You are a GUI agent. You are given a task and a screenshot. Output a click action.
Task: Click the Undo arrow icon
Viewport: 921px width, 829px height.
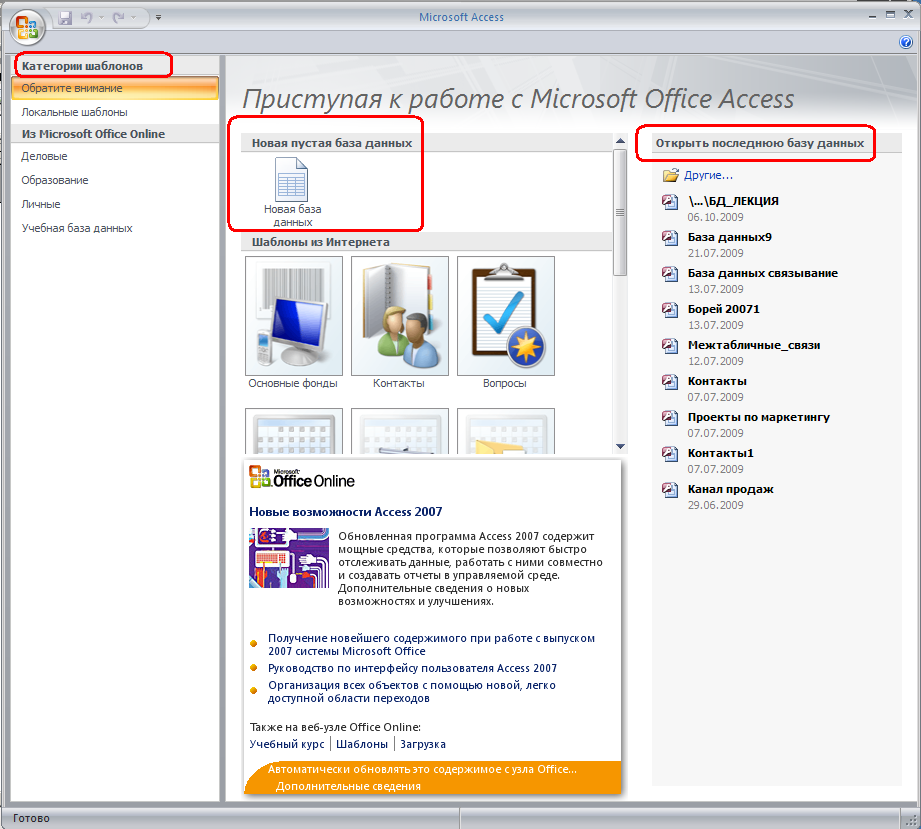coord(86,18)
